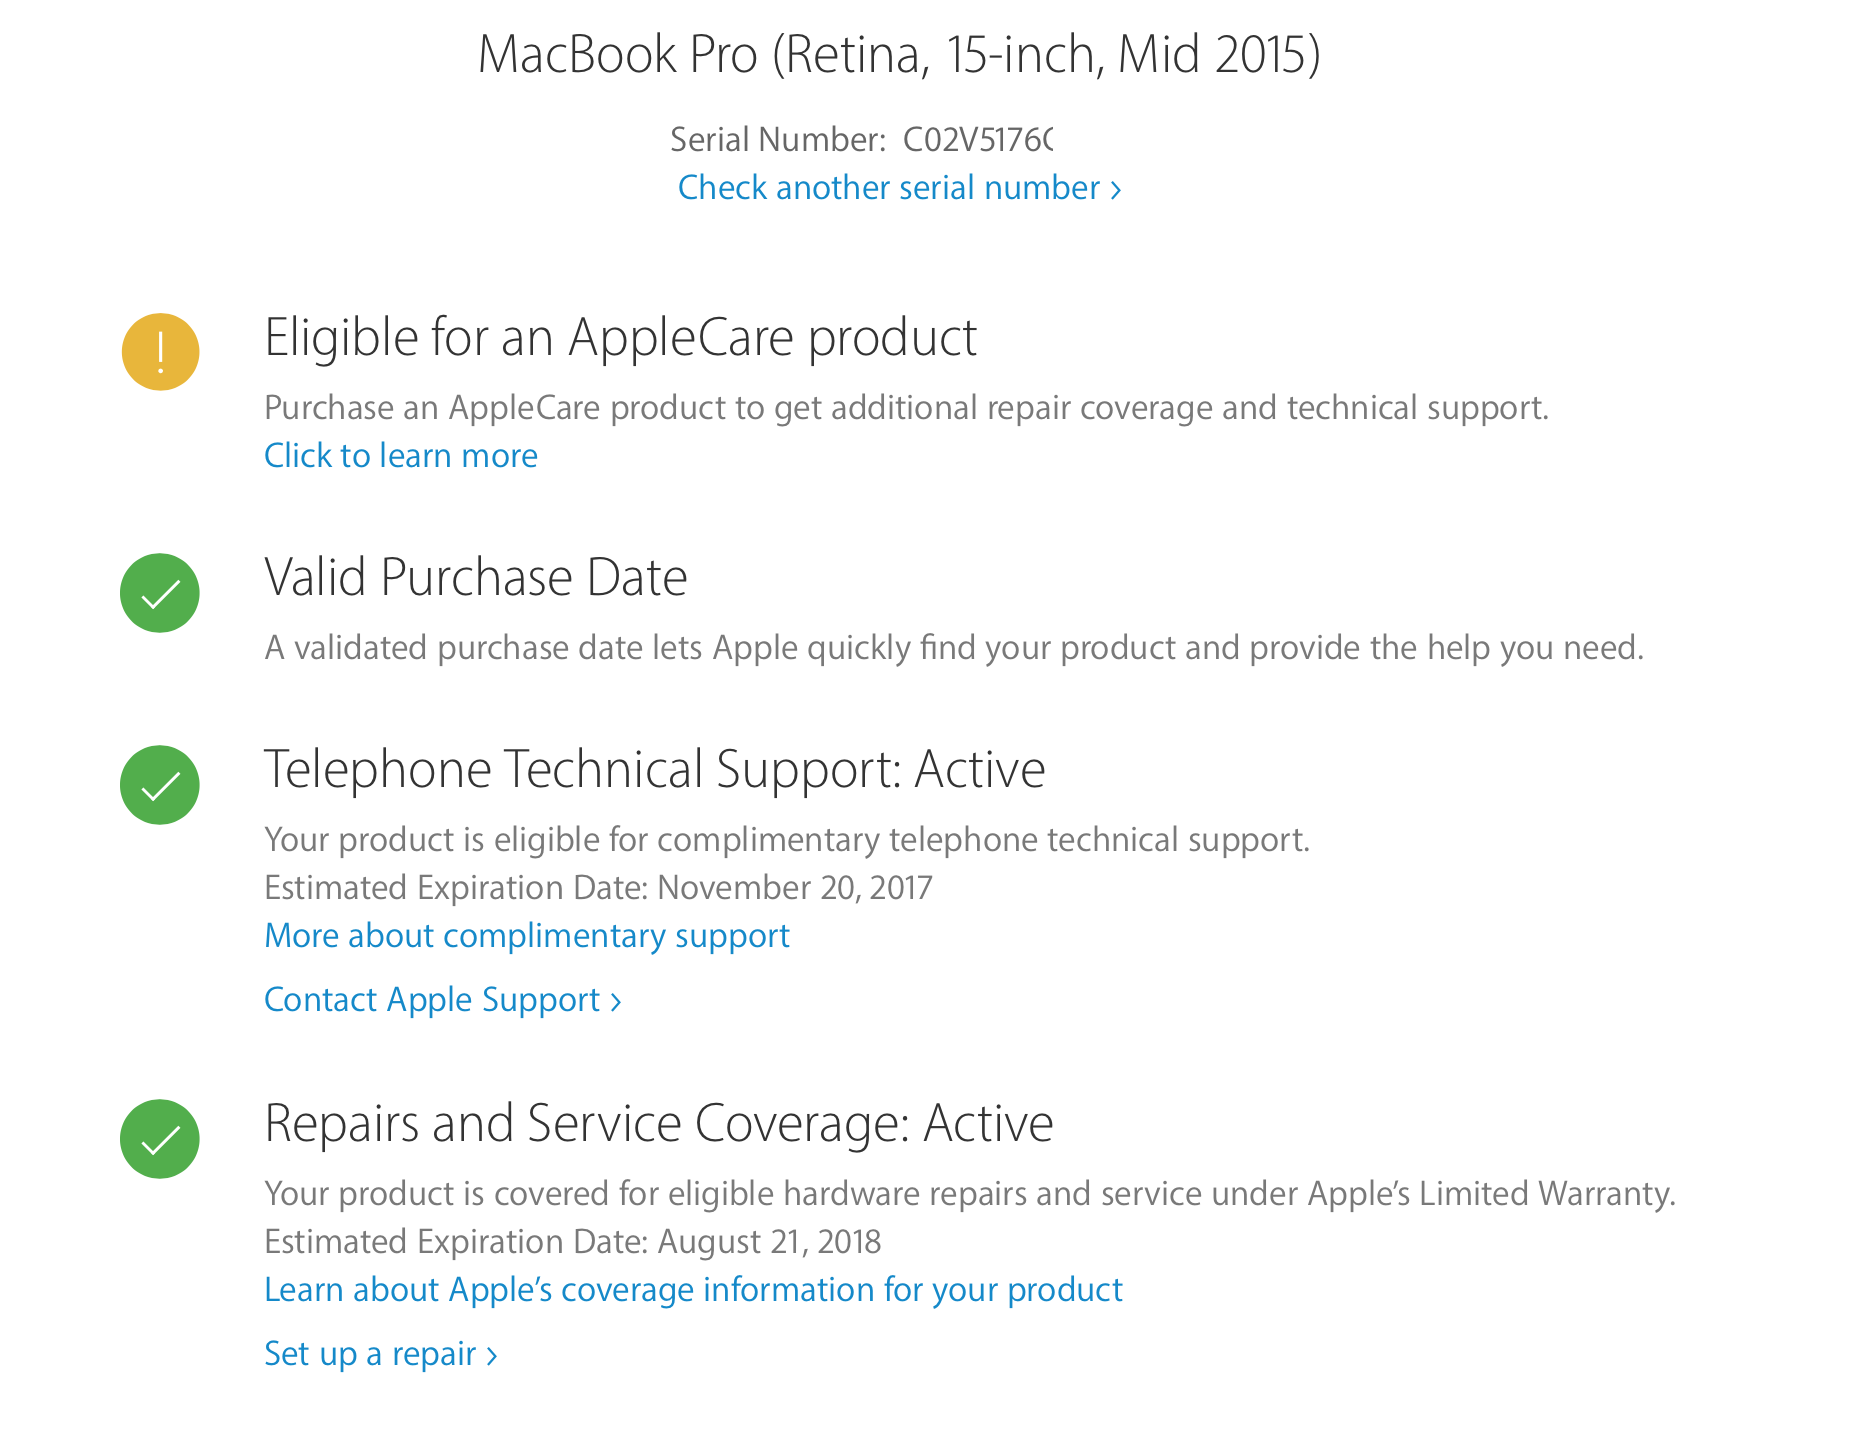Go to Contact Apple Support
The height and width of the screenshot is (1436, 1862).
click(x=442, y=1000)
